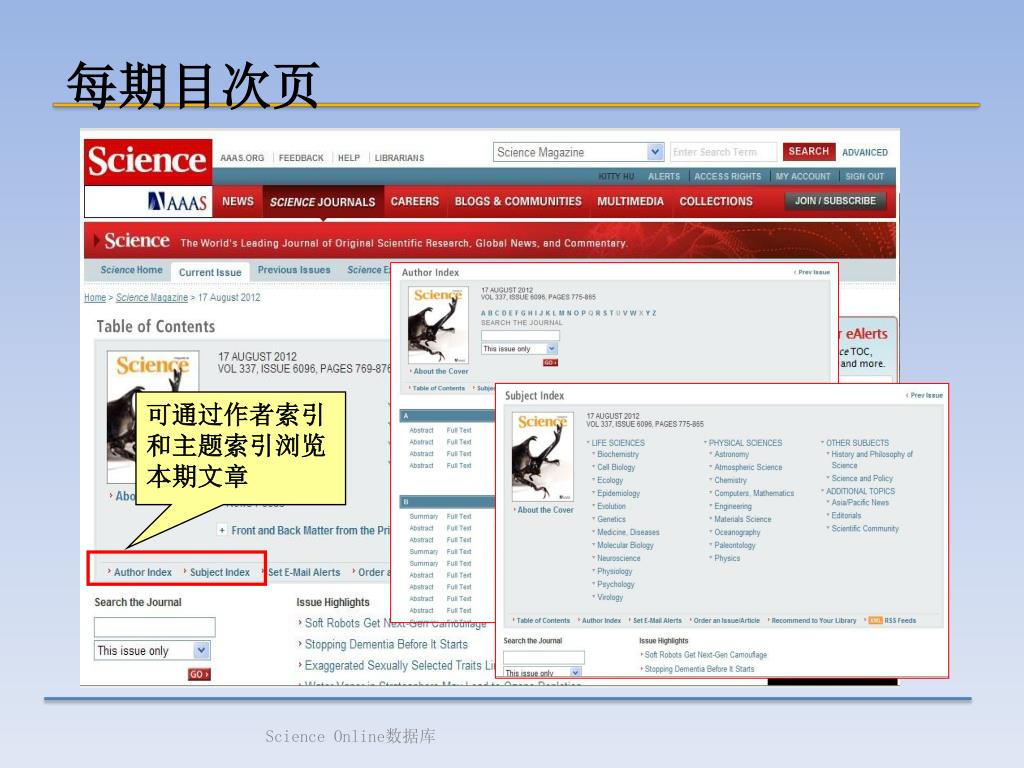This screenshot has height=768, width=1024.
Task: Open Exaggerated Sexually Selected Traits highlight
Action: [399, 665]
